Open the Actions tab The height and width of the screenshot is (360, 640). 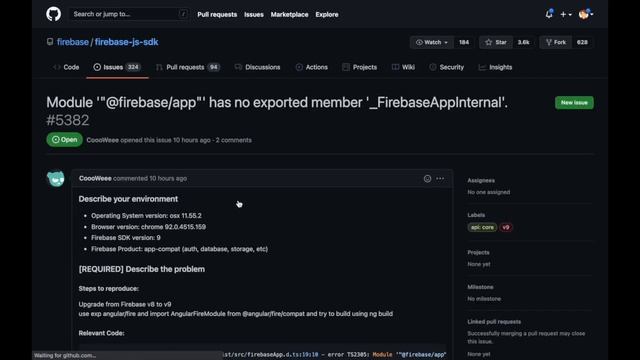(x=312, y=67)
